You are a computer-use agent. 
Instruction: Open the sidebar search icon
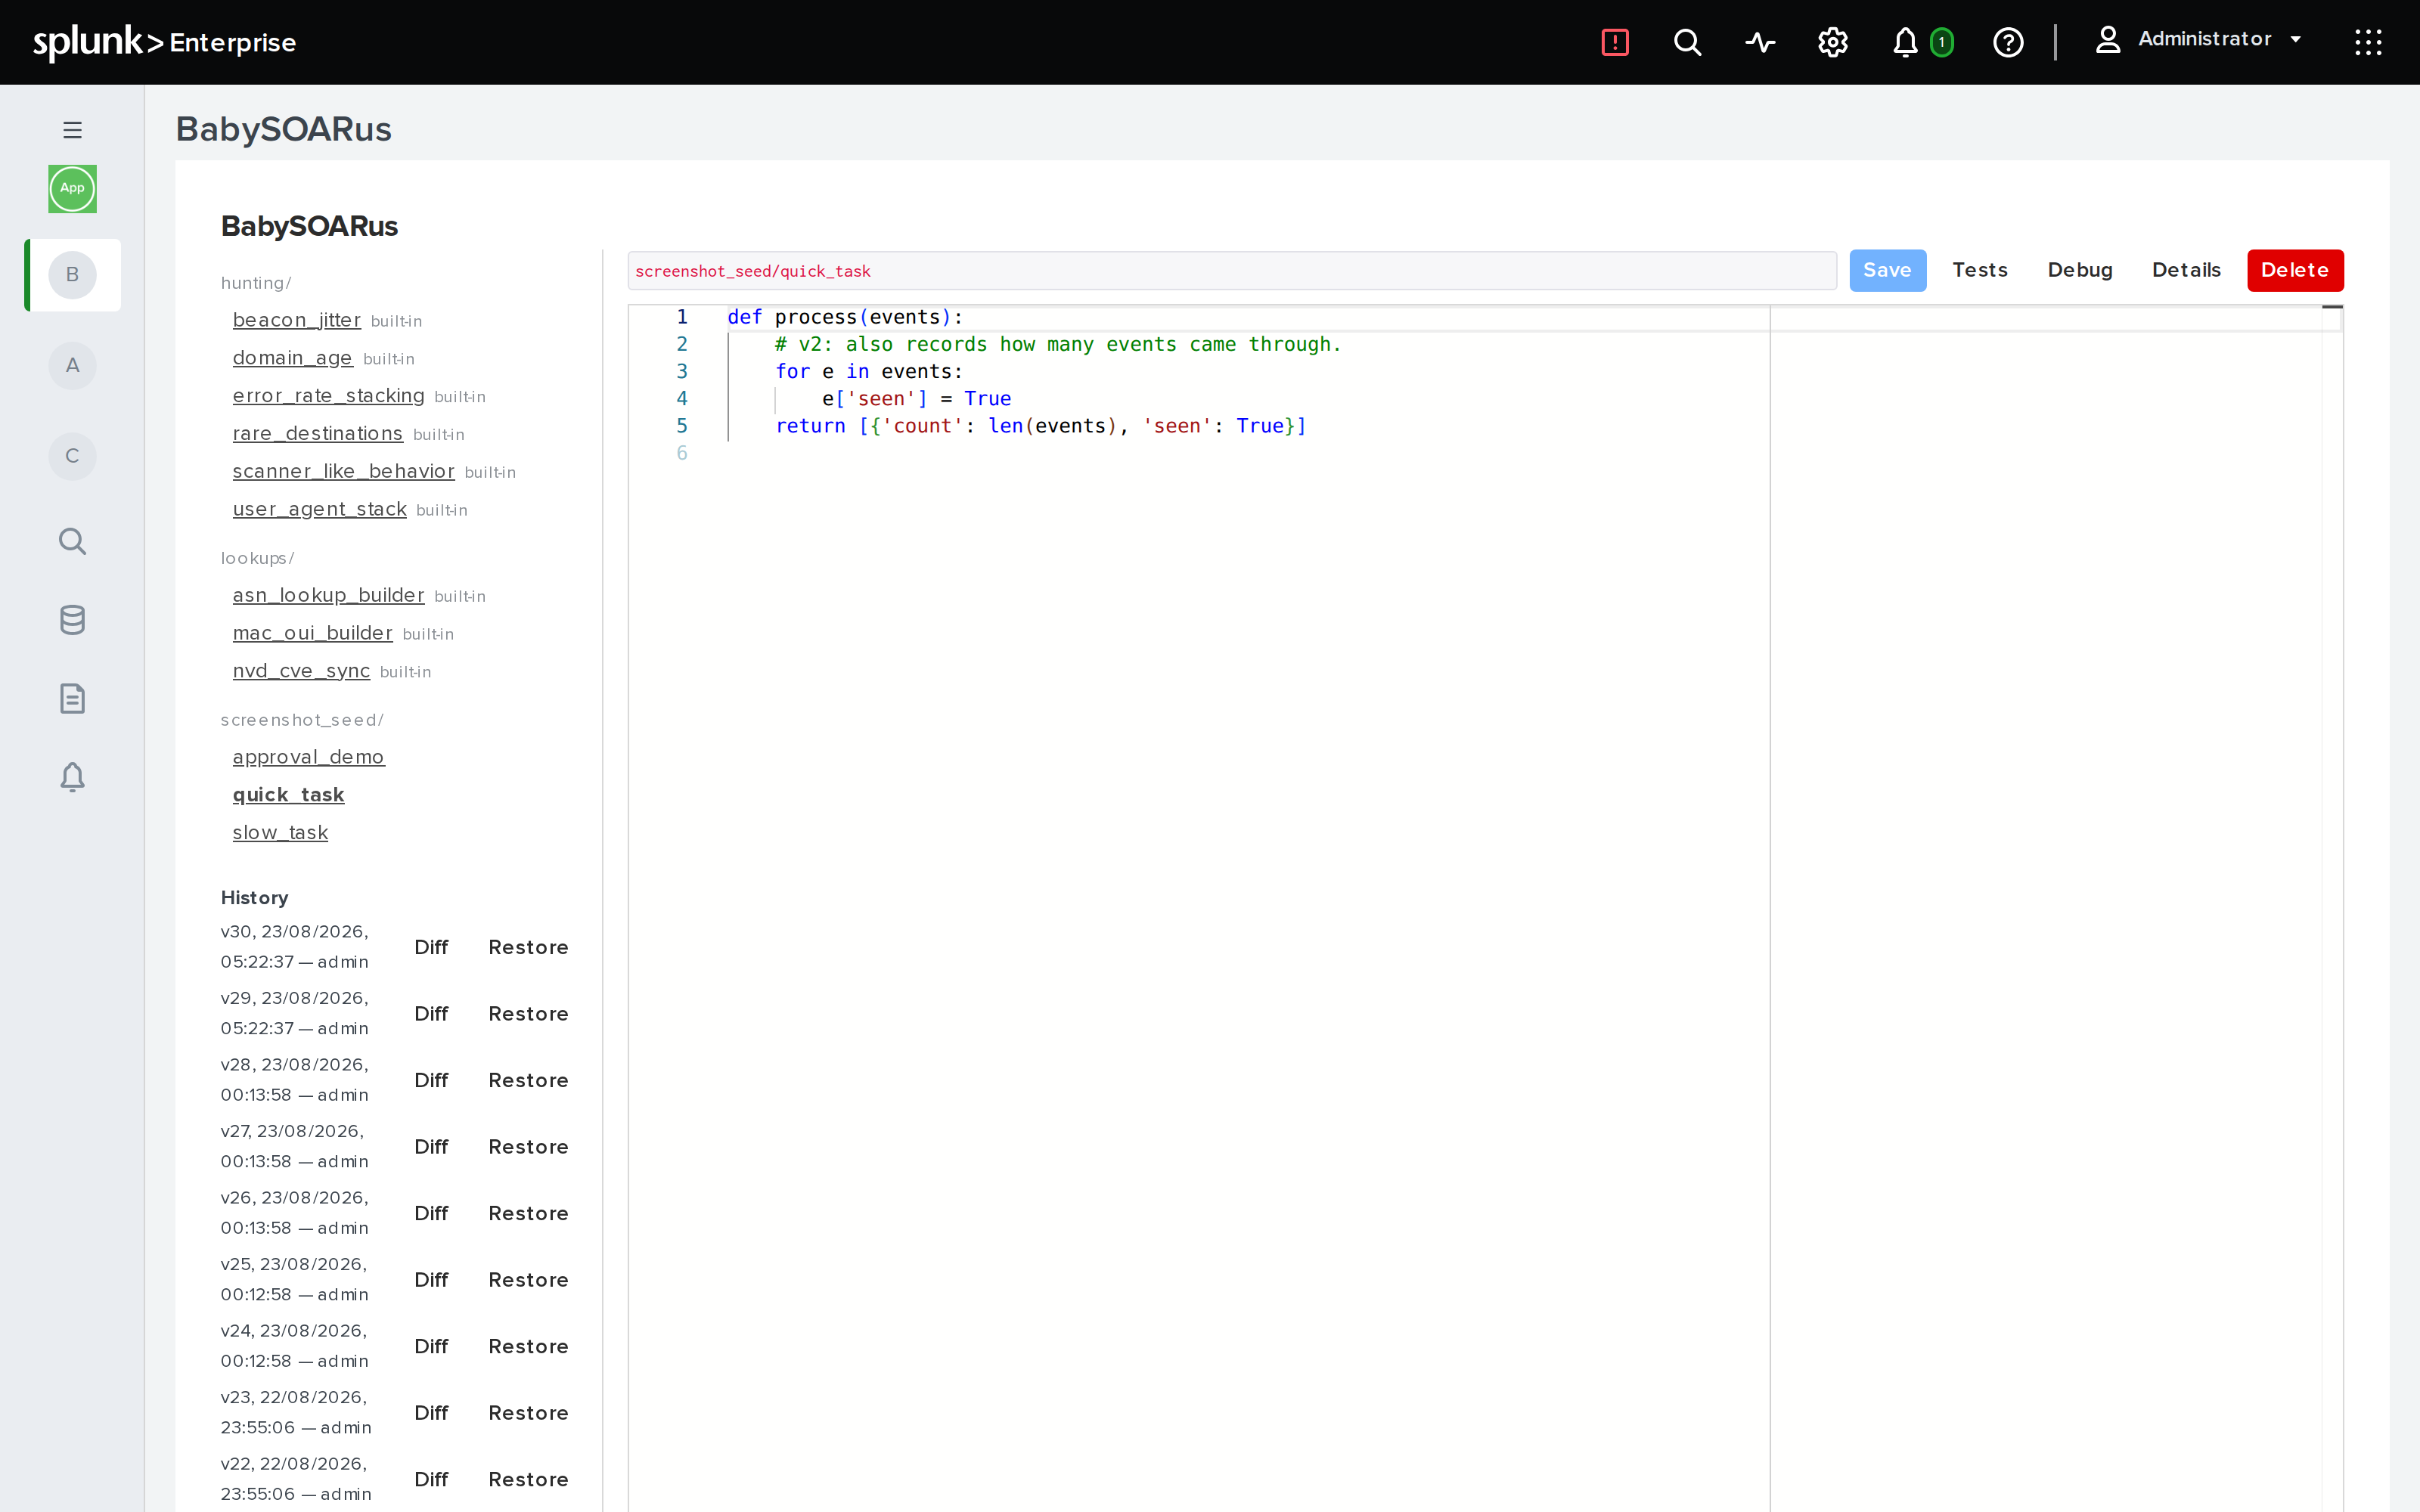72,541
